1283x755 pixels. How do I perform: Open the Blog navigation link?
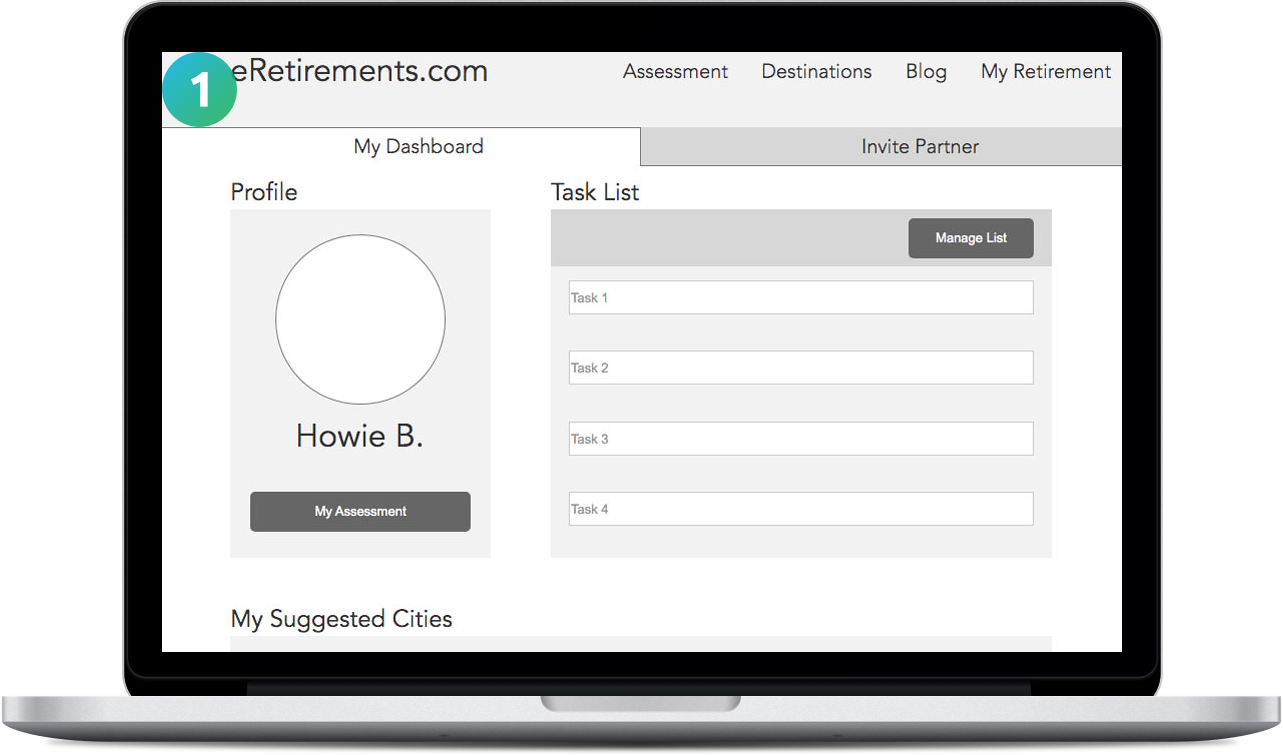point(926,72)
